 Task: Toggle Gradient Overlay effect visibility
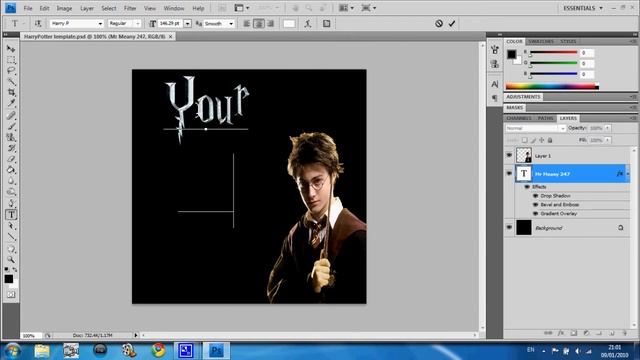(536, 214)
